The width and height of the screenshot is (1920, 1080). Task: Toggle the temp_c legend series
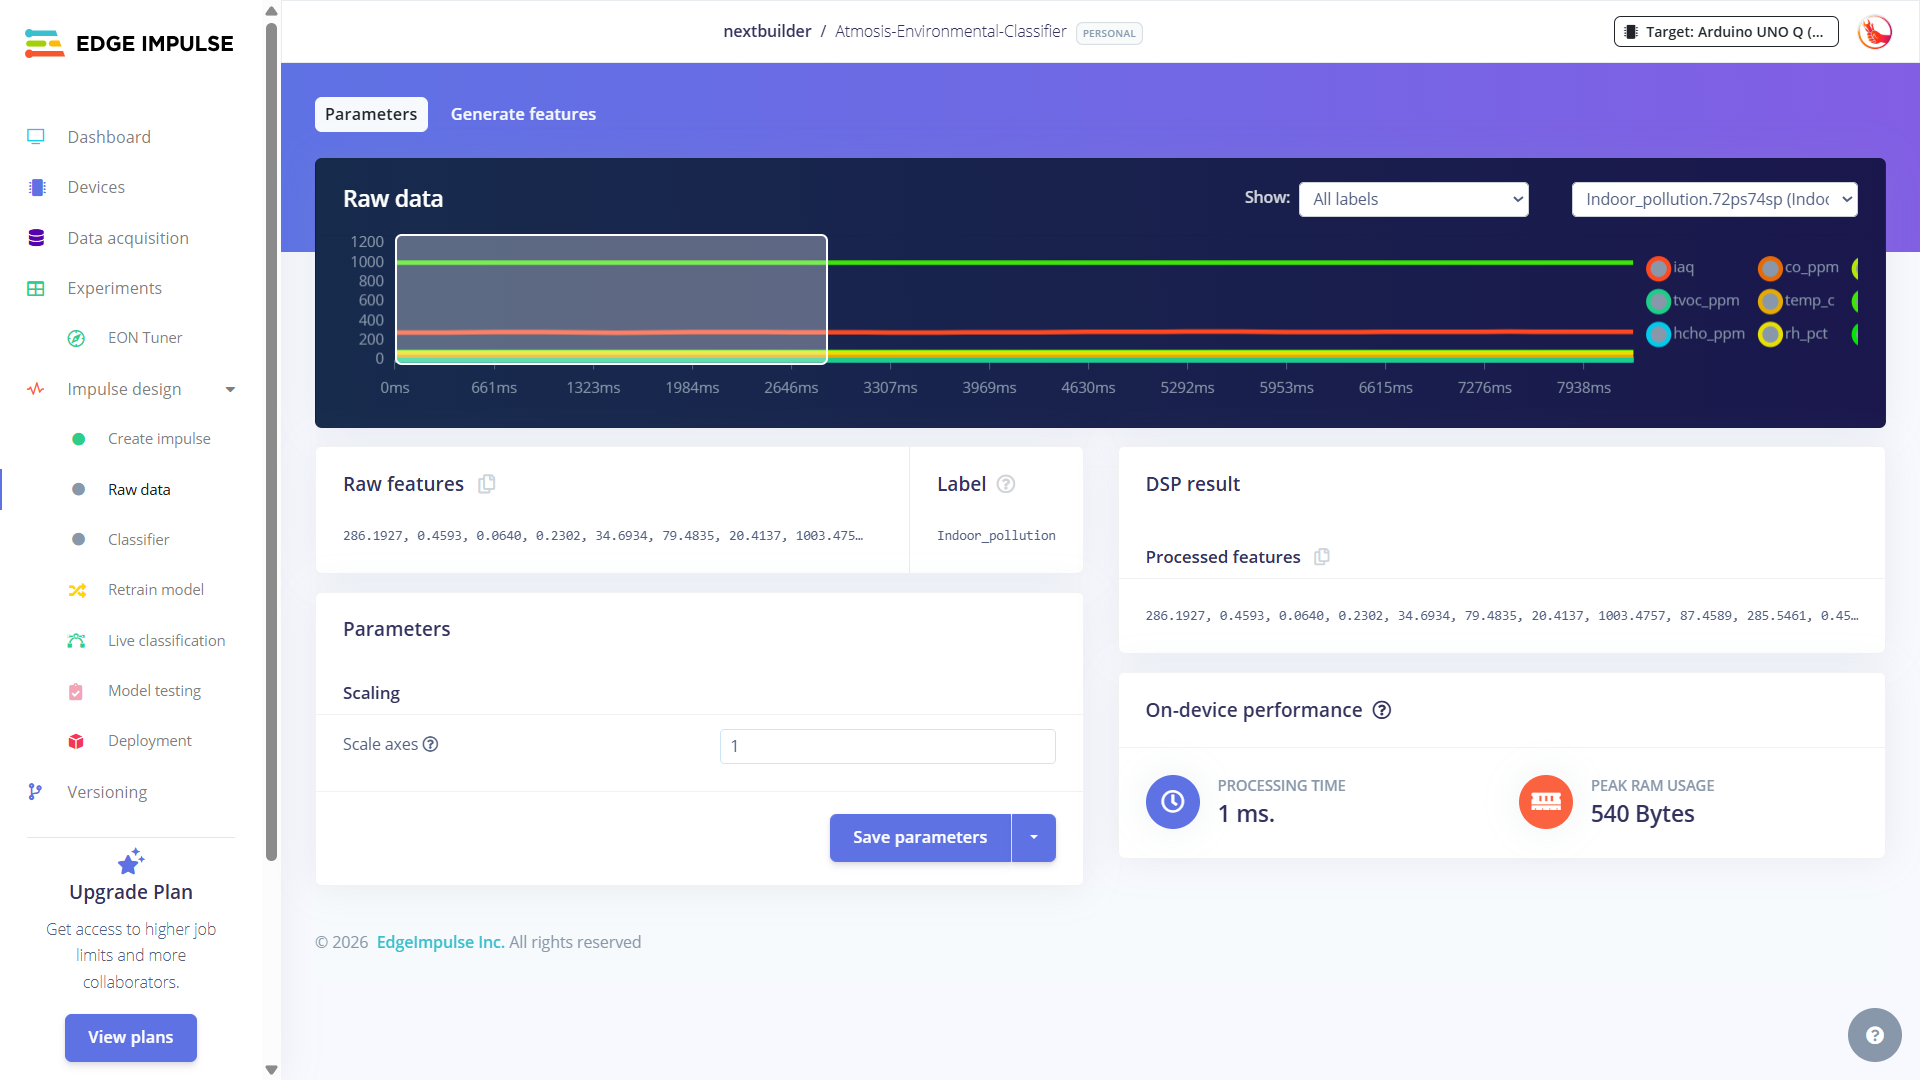(1796, 301)
